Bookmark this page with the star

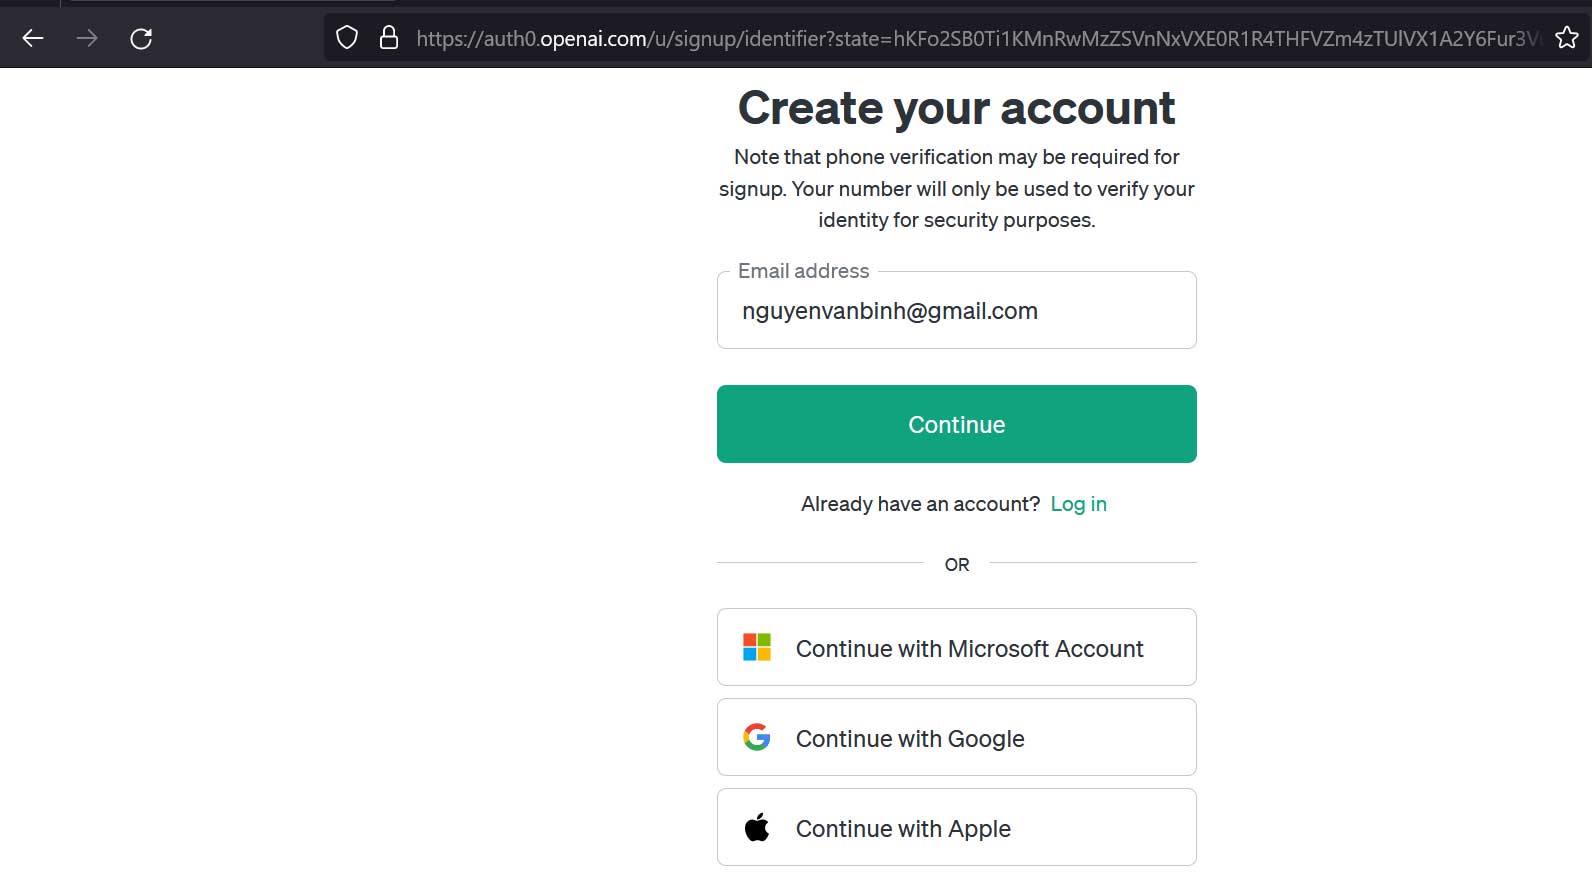pos(1566,38)
